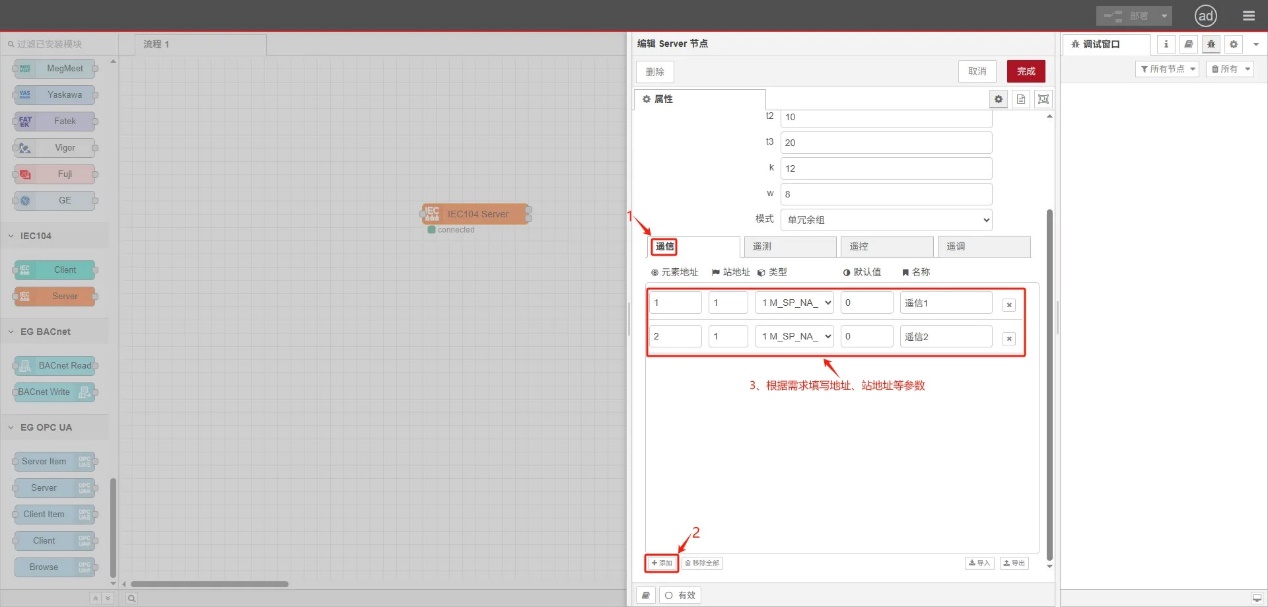
Task: Open the help book sidebar icon
Action: click(x=1188, y=44)
